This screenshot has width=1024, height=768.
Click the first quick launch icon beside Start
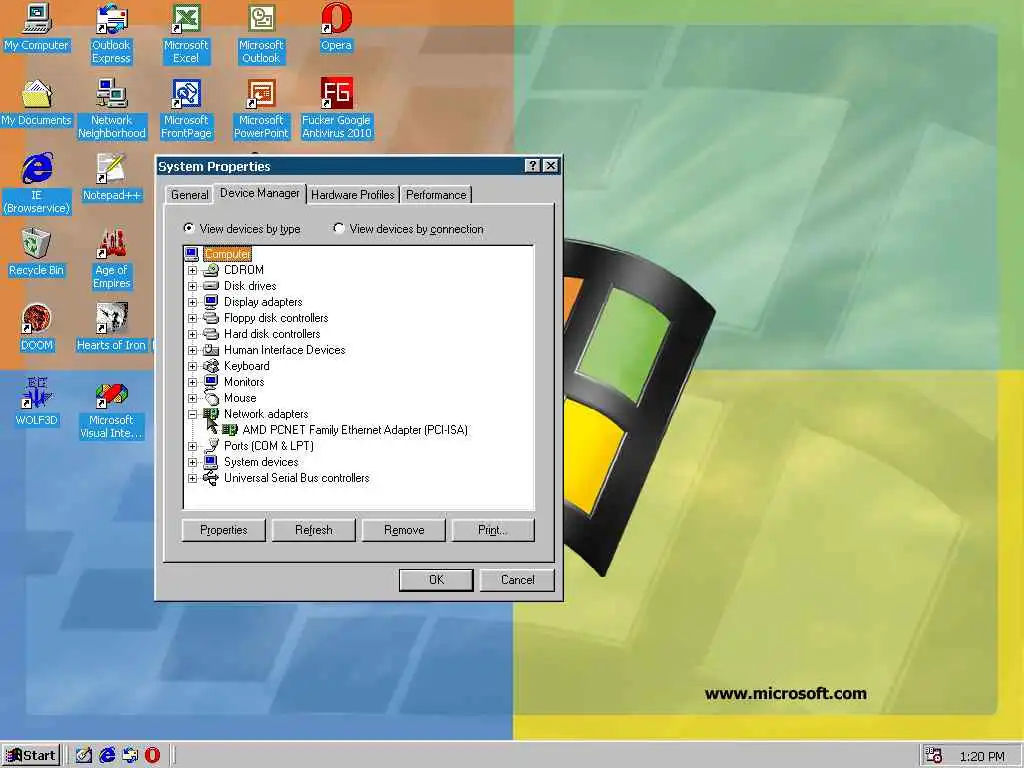(x=84, y=755)
